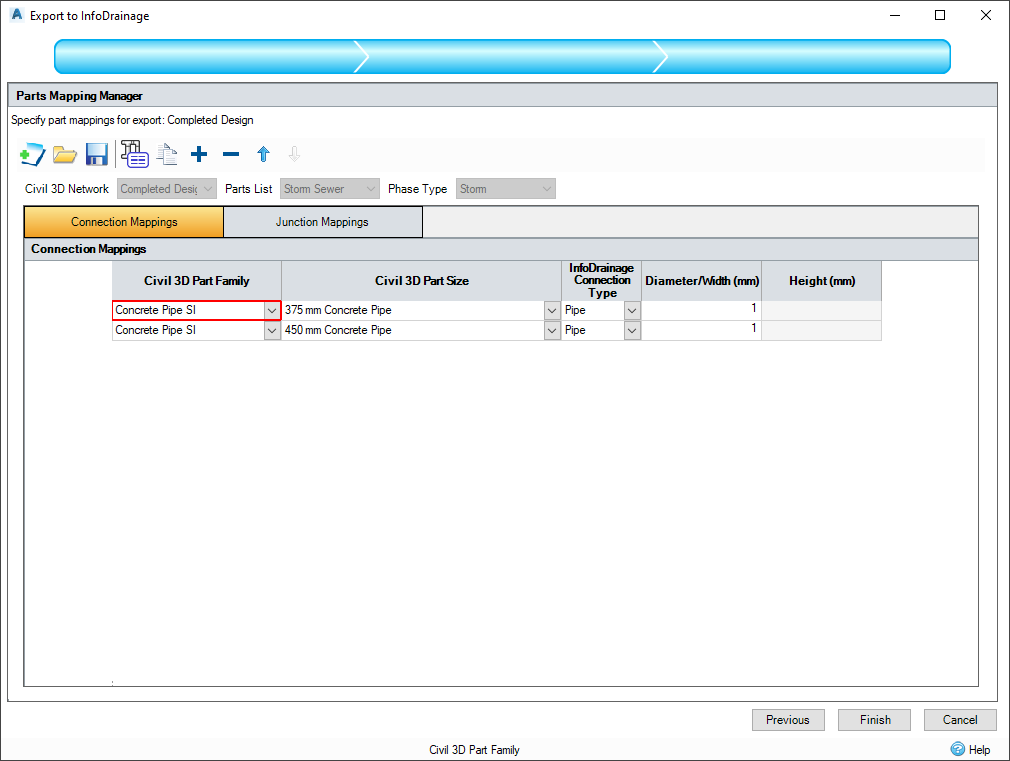Viewport: 1010px width, 761px height.
Task: Click the Finish button
Action: [x=874, y=720]
